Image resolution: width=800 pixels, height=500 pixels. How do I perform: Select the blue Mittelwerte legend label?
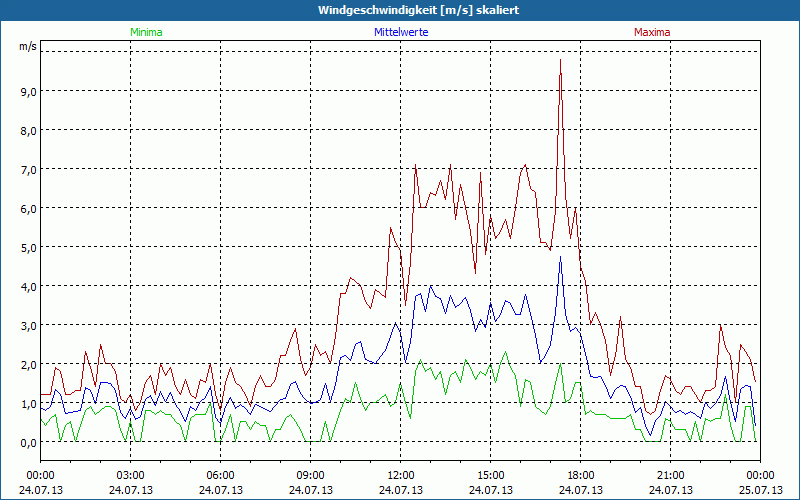402,32
